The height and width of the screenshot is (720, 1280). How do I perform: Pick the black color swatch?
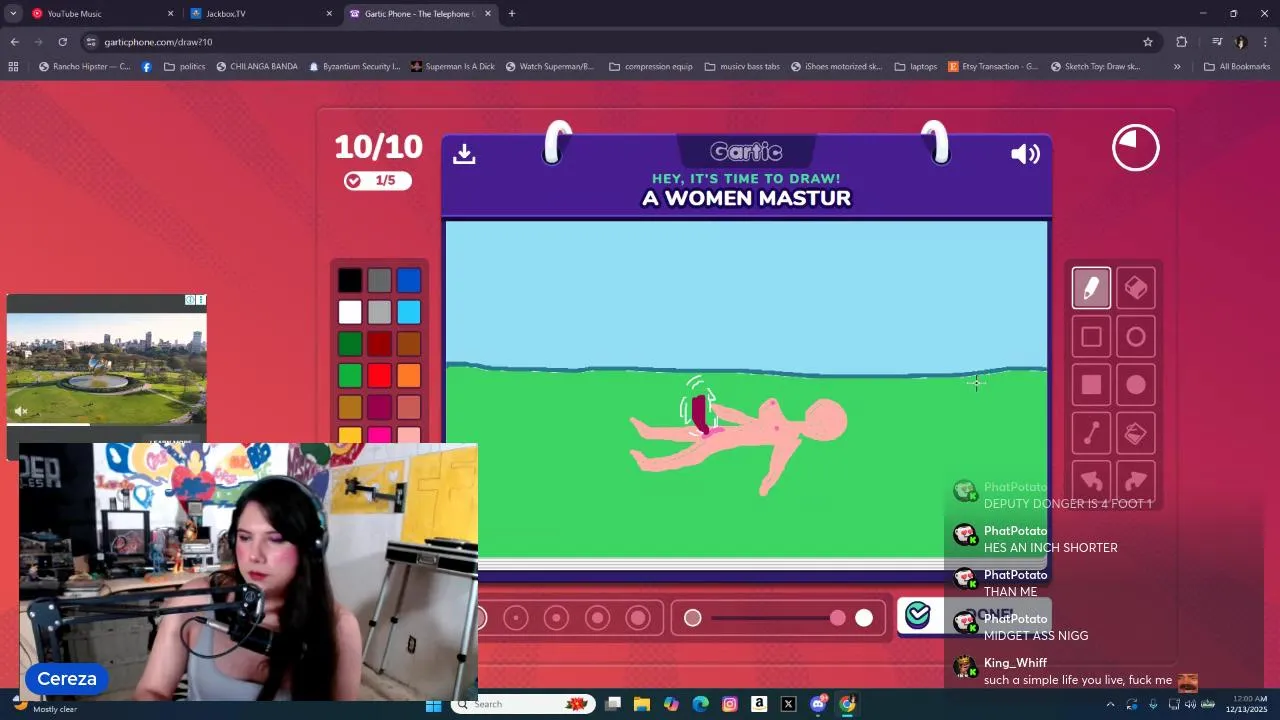click(349, 281)
